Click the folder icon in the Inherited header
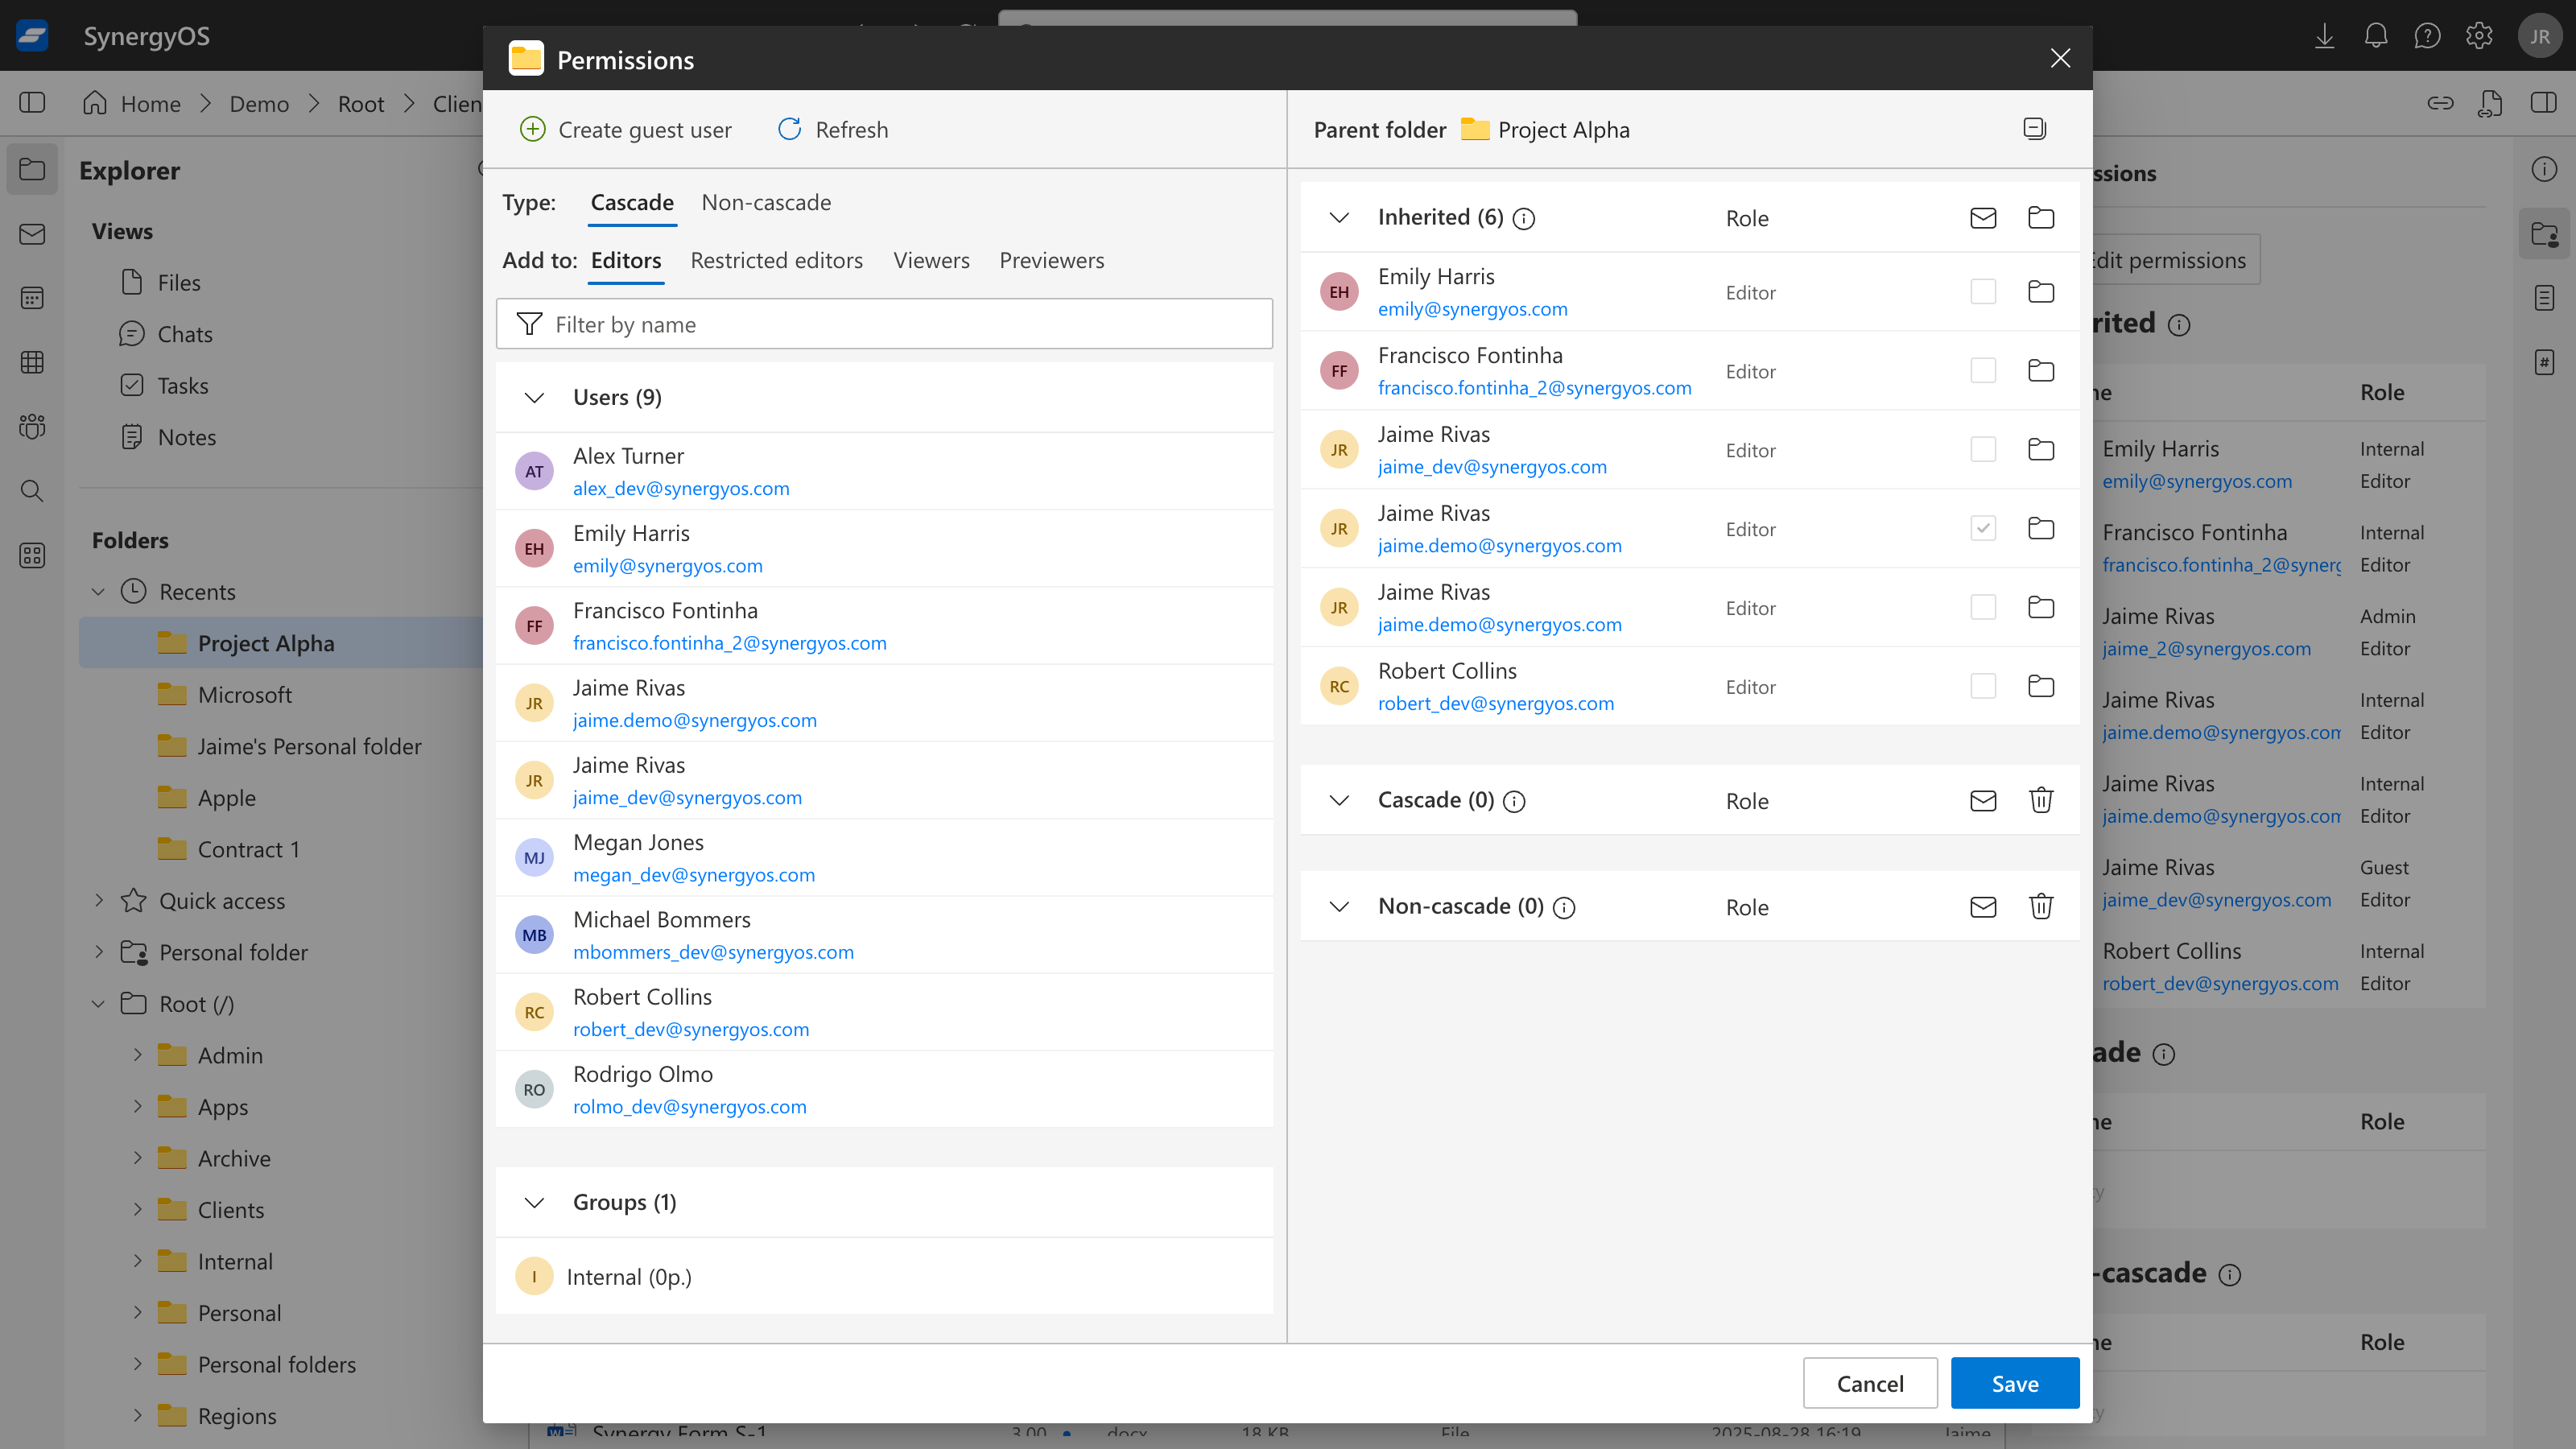The width and height of the screenshot is (2576, 1449). (x=2041, y=217)
